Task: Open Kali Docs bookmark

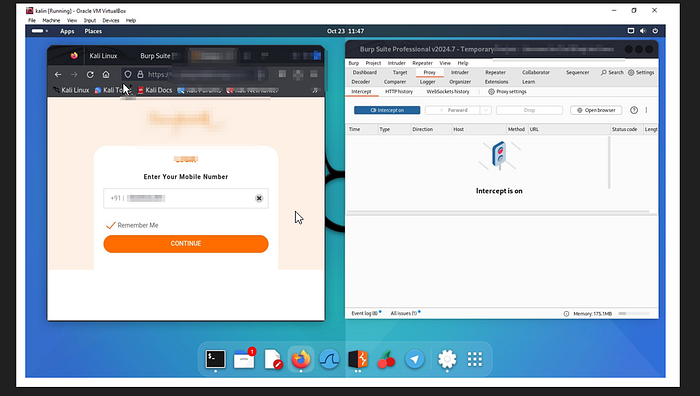Action: 154,90
